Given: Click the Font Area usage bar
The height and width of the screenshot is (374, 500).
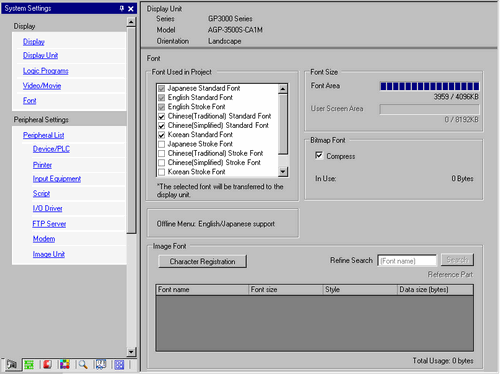Looking at the screenshot, I should coord(430,86).
